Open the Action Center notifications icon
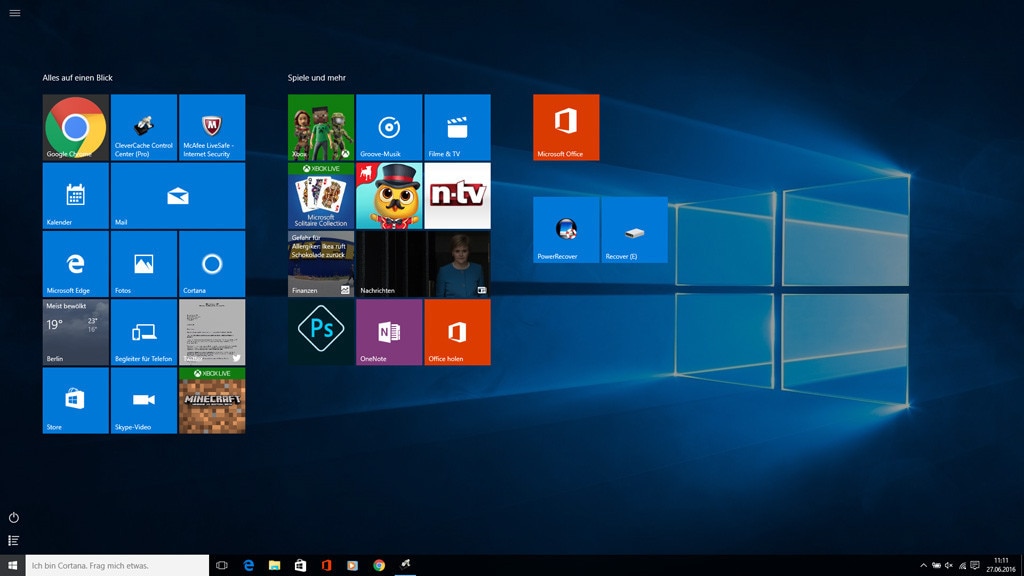The height and width of the screenshot is (576, 1024). 975,566
